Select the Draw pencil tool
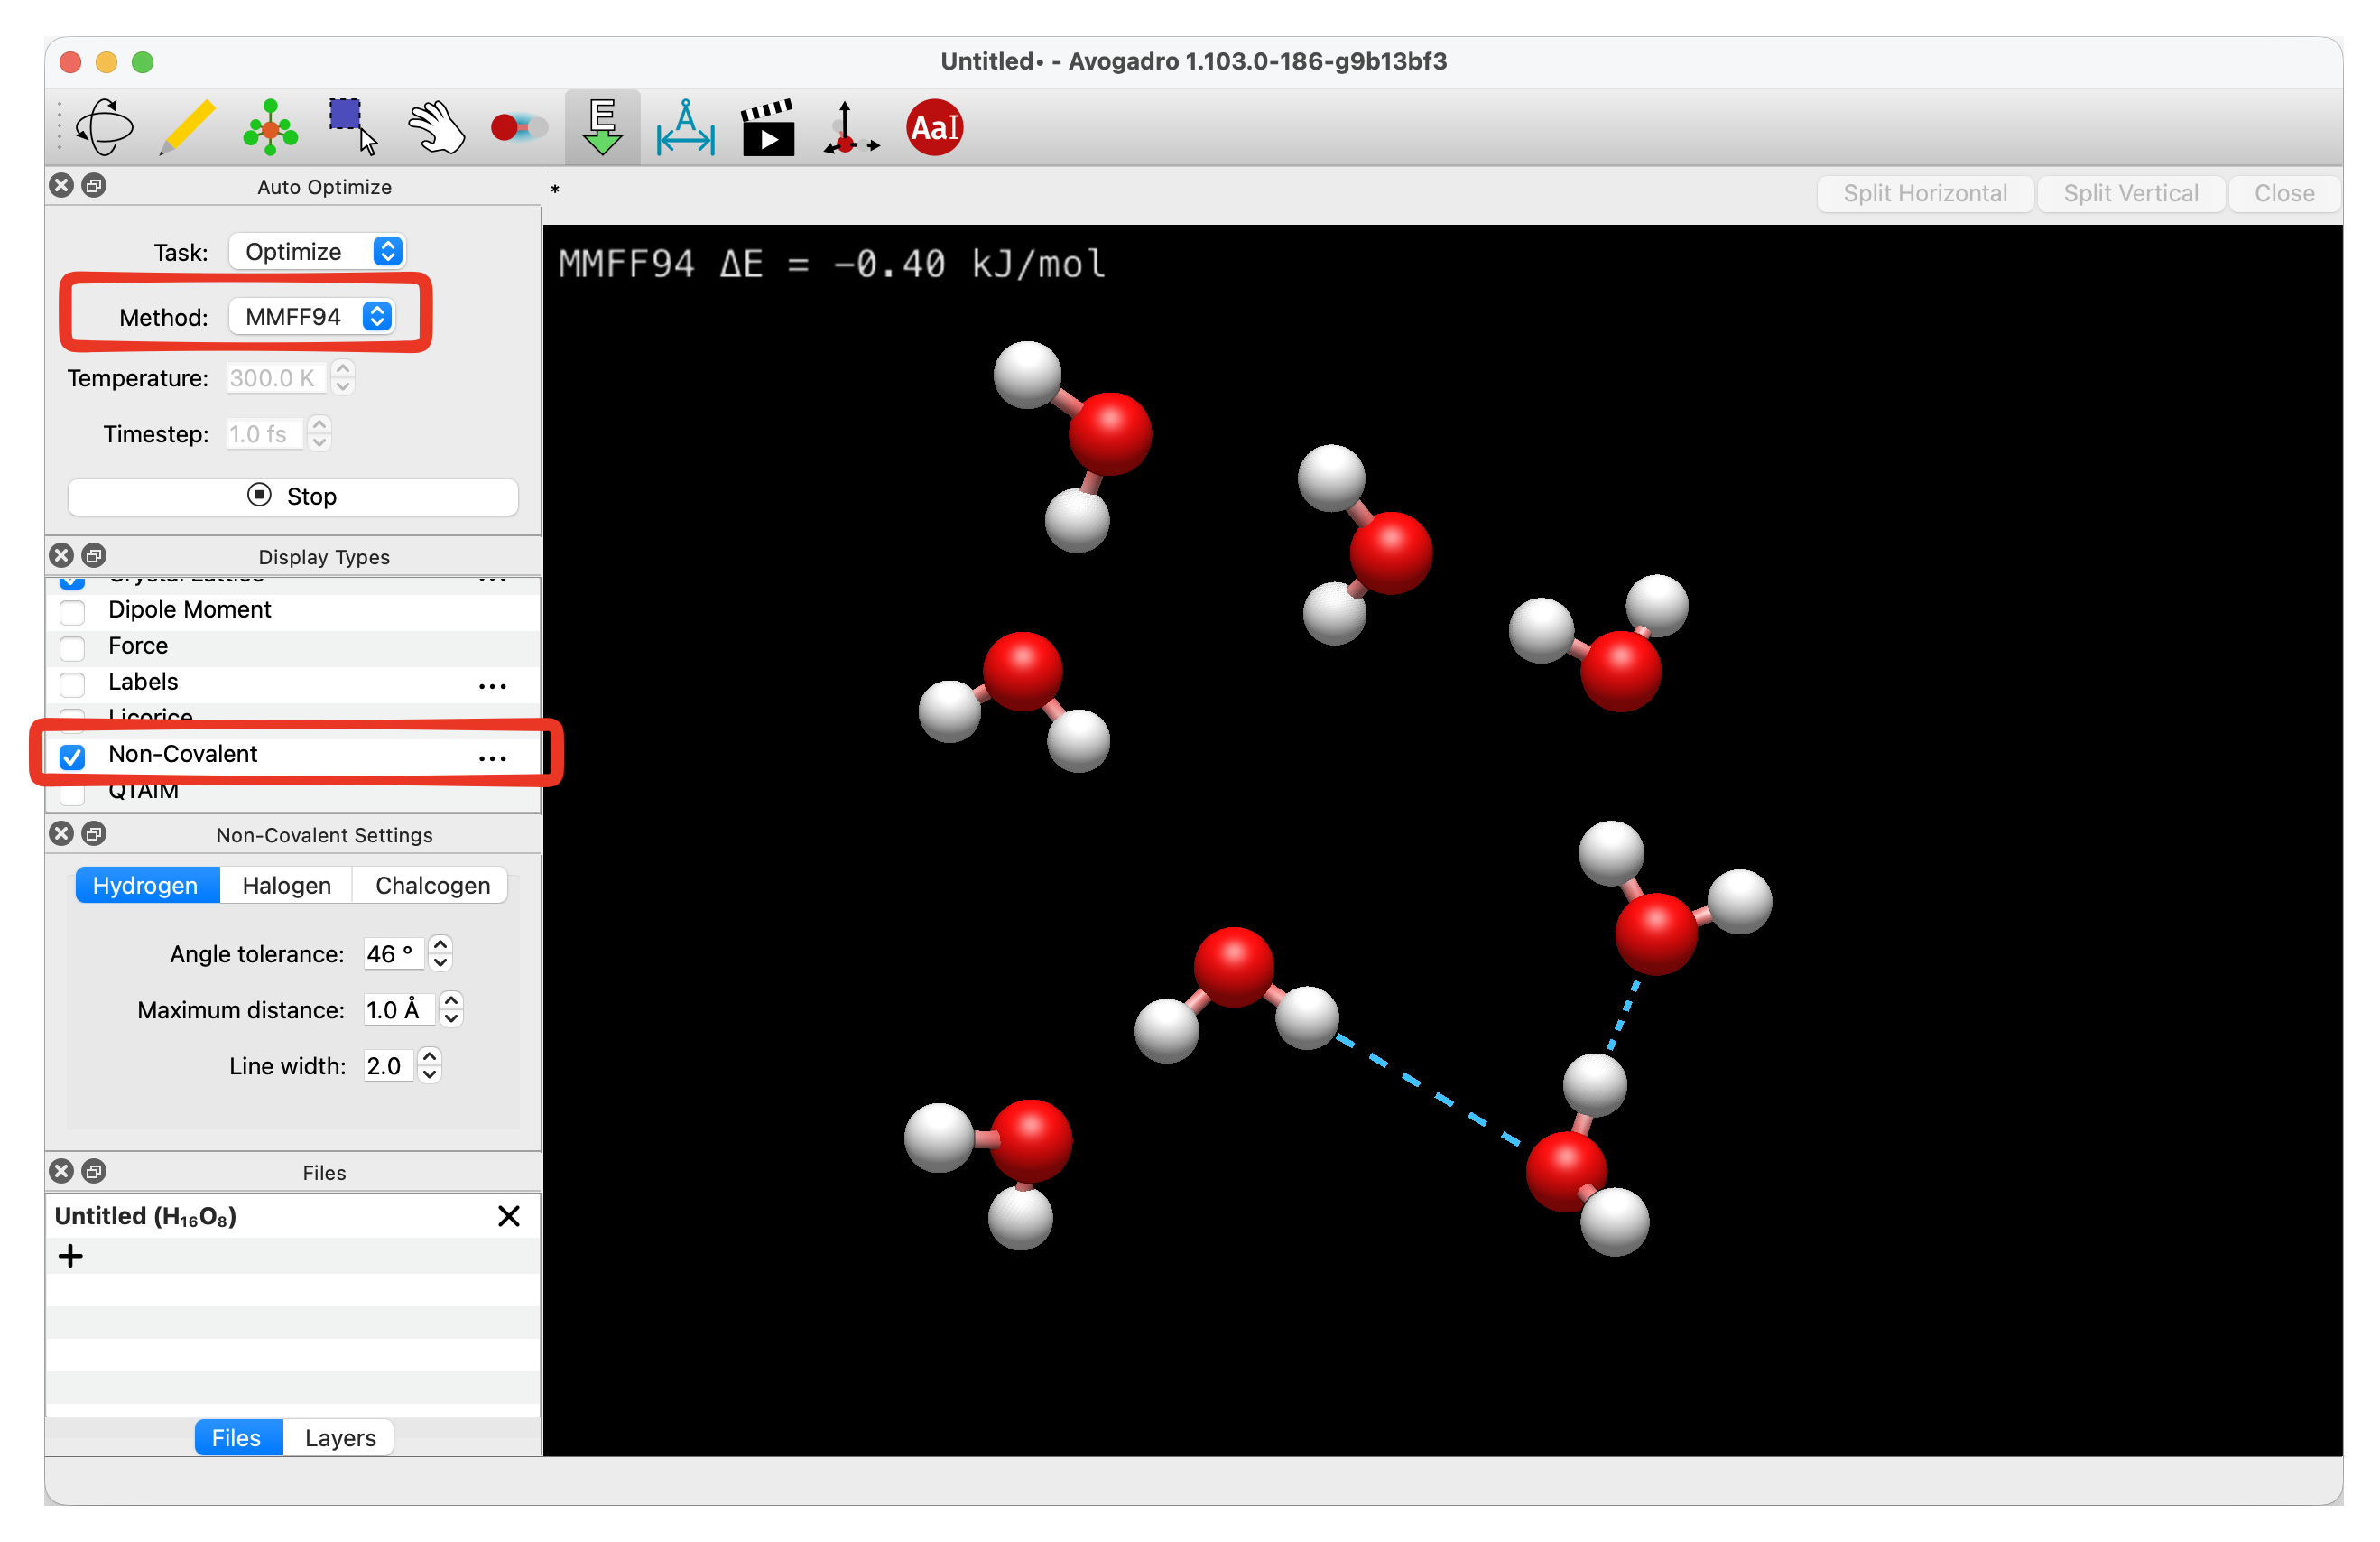2380x1542 pixels. [x=187, y=127]
